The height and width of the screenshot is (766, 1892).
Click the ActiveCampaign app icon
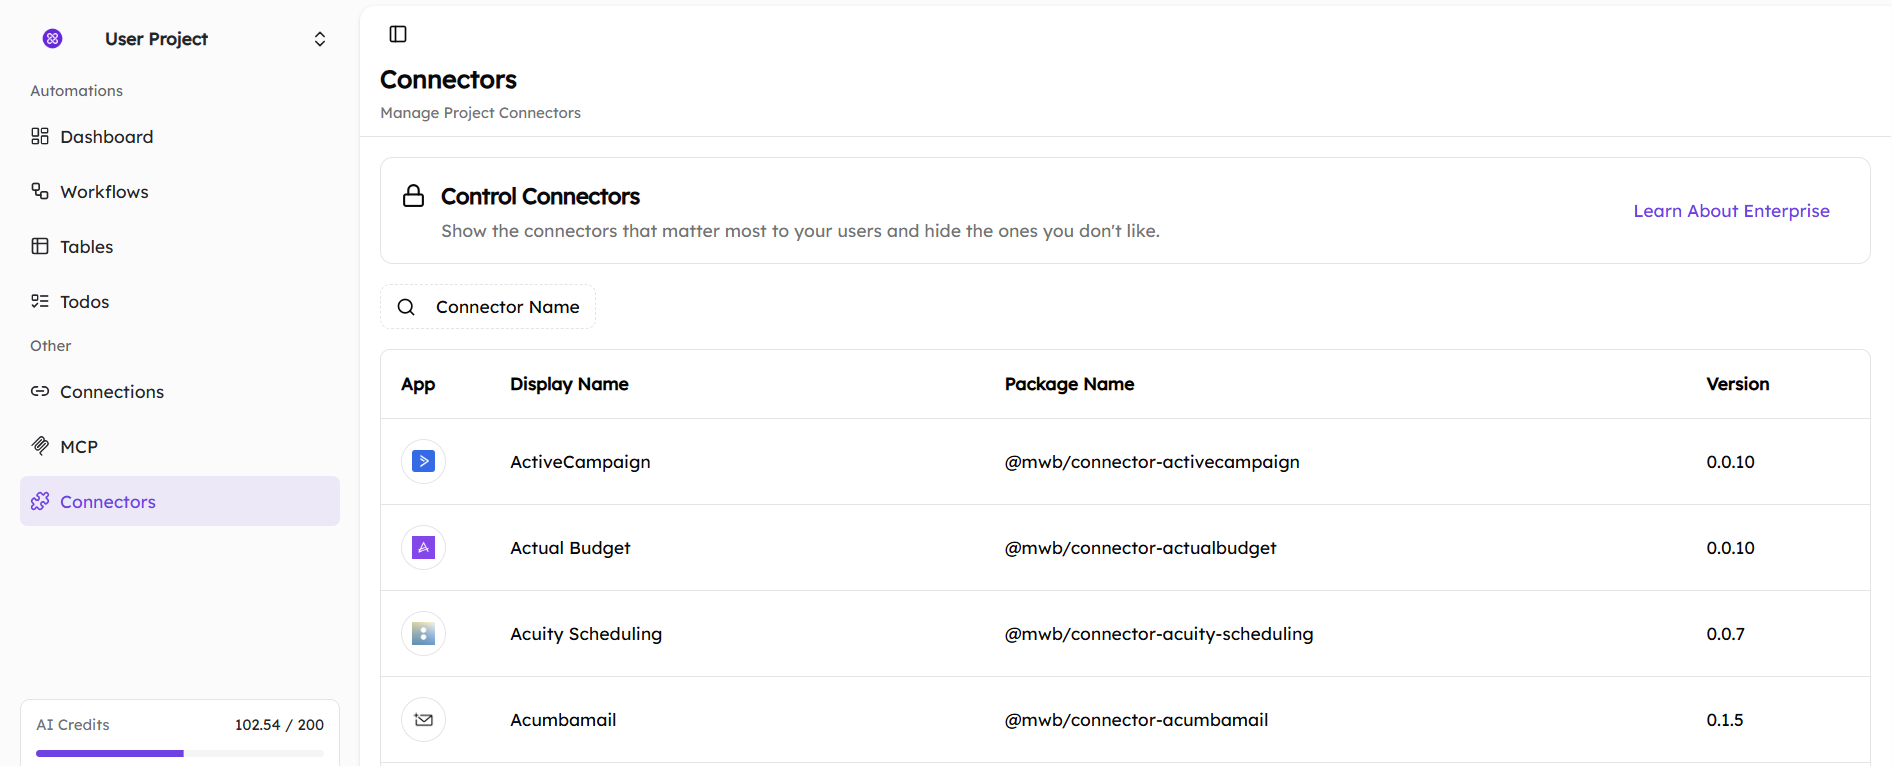[x=423, y=461]
